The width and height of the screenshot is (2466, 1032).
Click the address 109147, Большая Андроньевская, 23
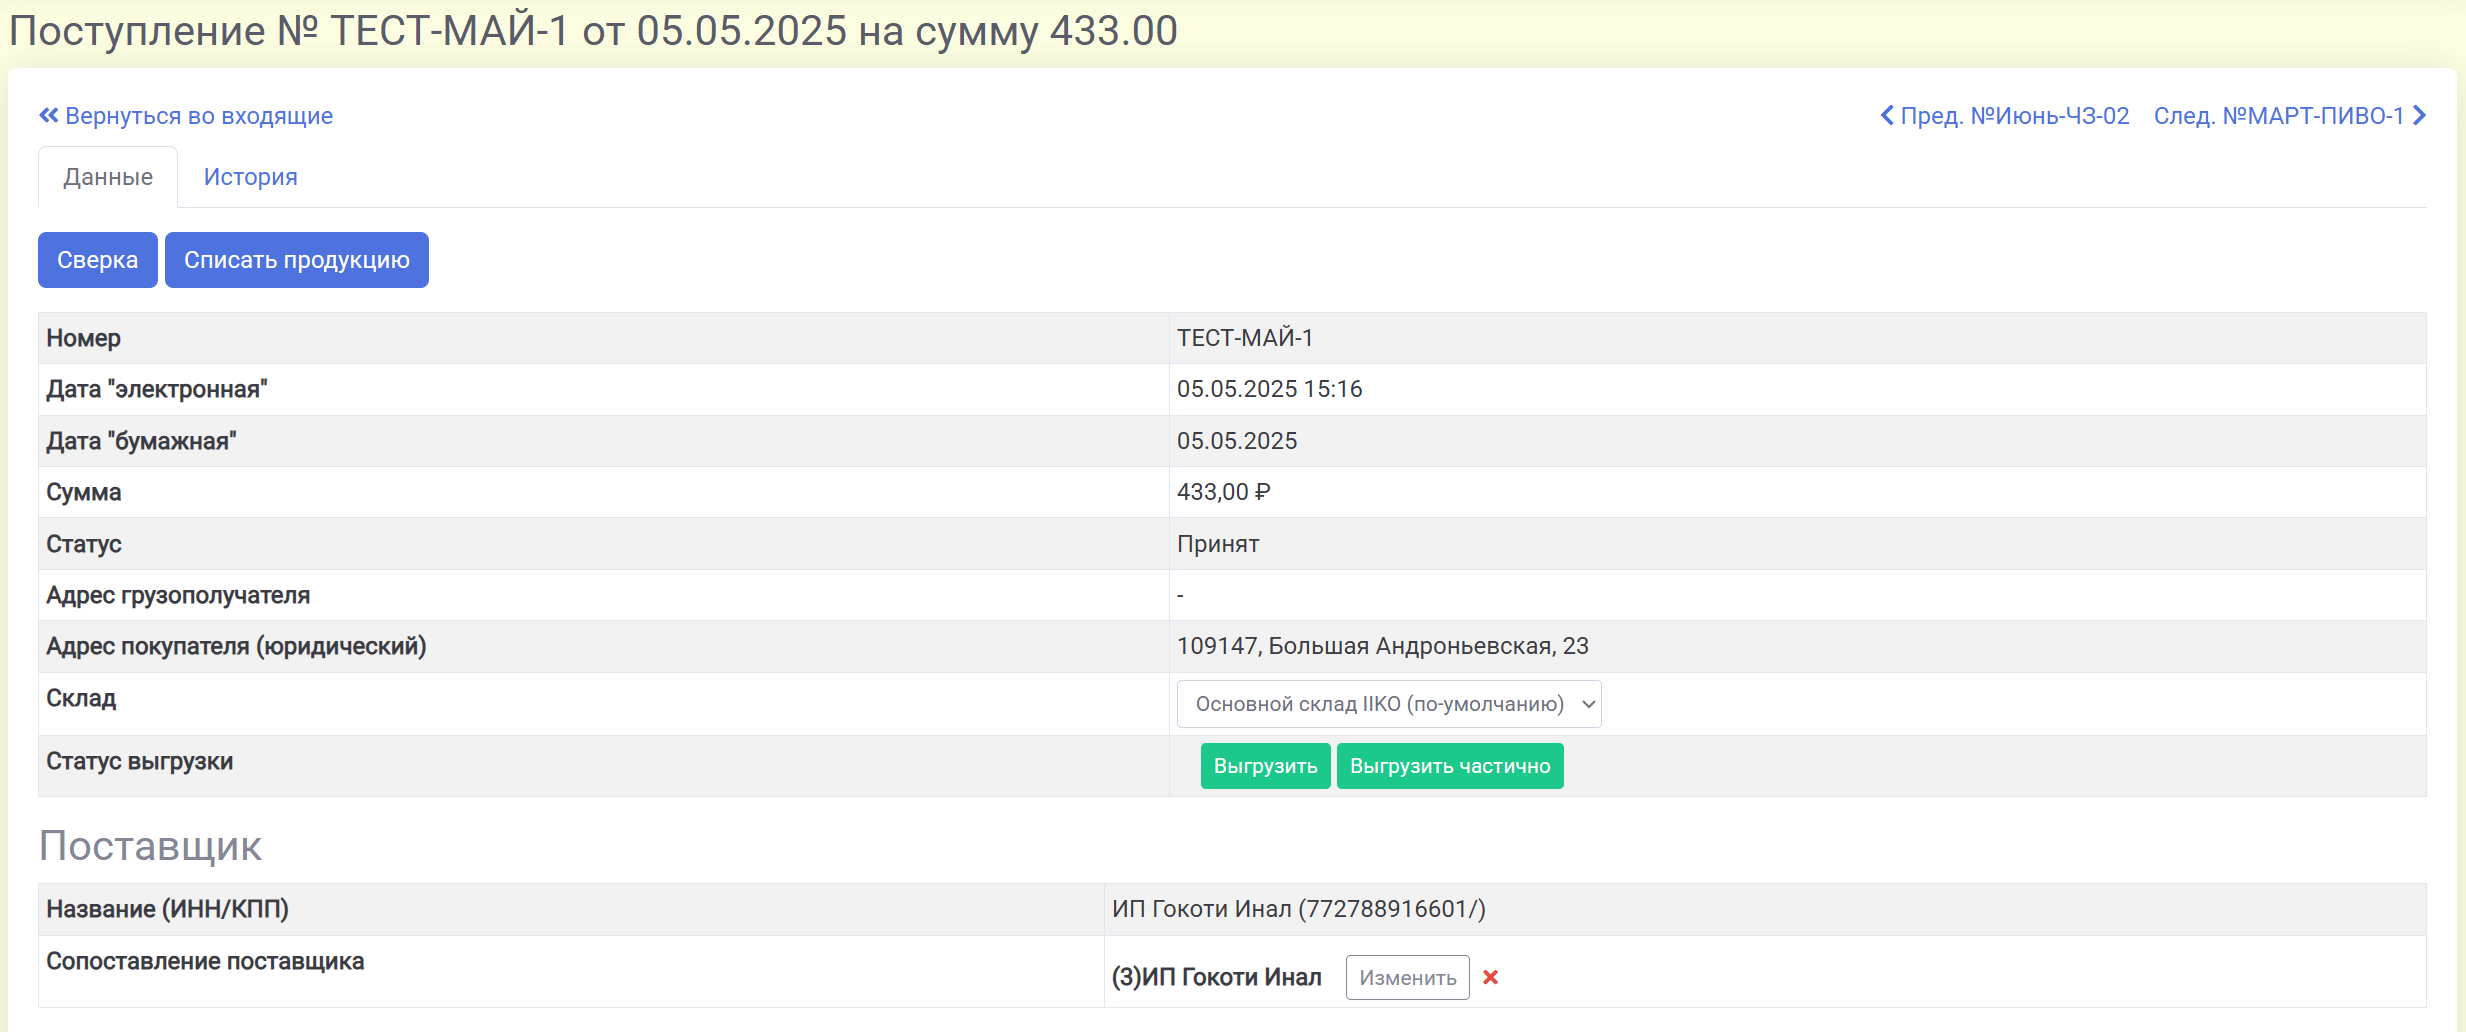pyautogui.click(x=1382, y=646)
